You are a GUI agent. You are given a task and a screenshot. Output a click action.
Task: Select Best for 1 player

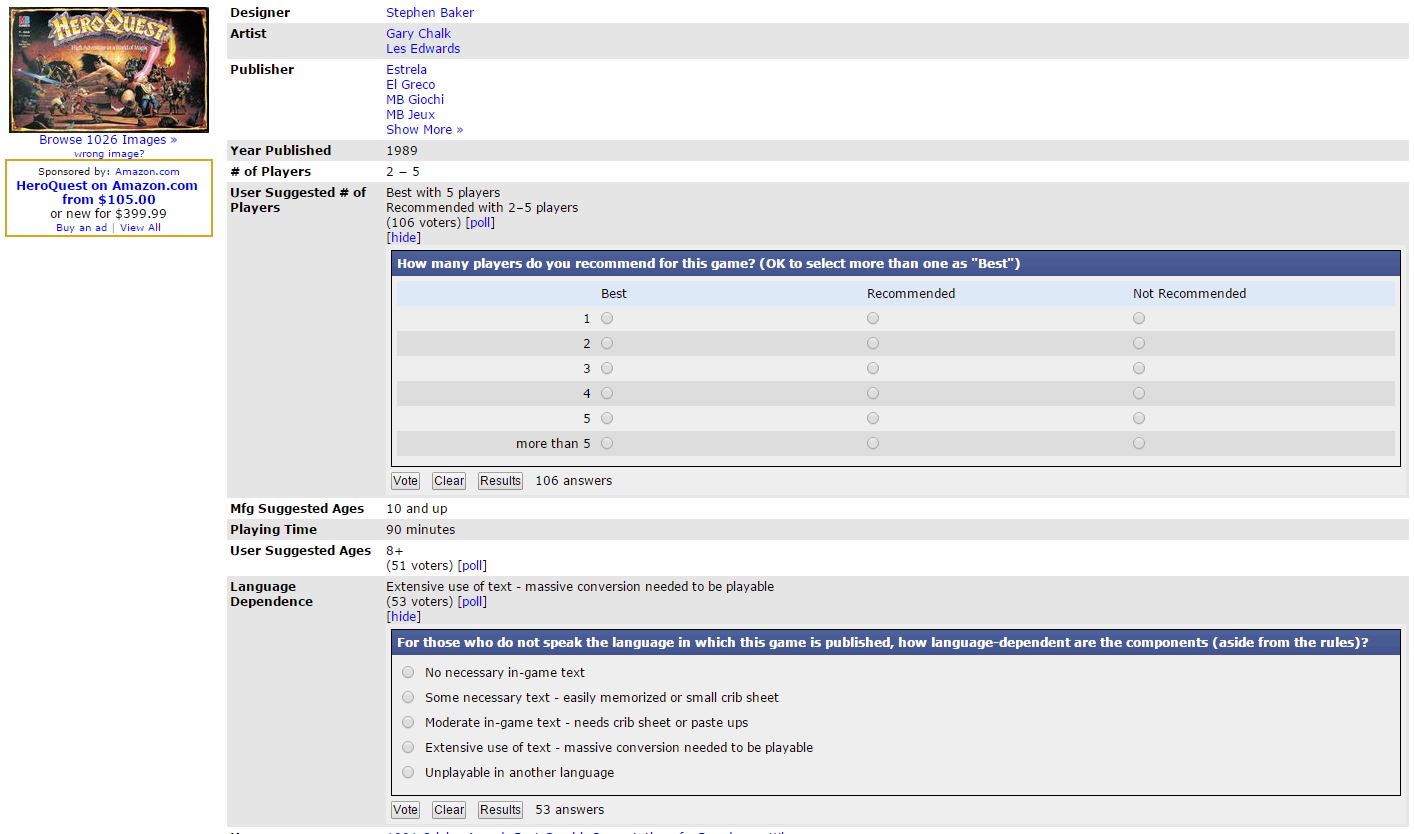(x=607, y=318)
